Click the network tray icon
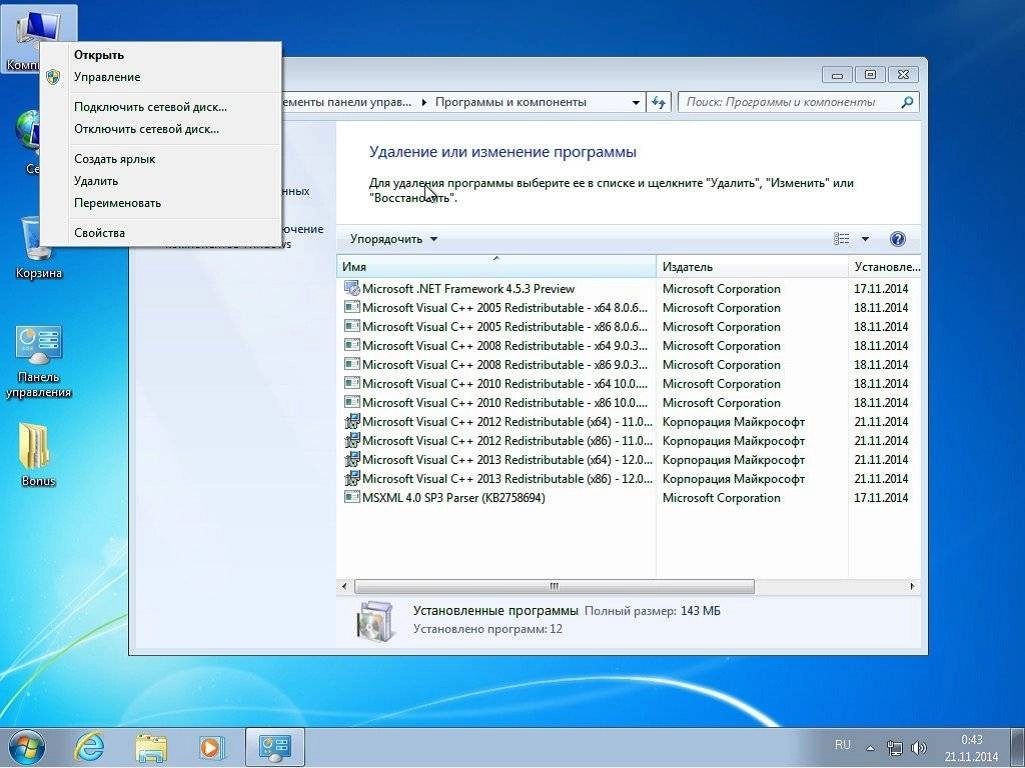This screenshot has height=768, width=1025. pos(894,748)
